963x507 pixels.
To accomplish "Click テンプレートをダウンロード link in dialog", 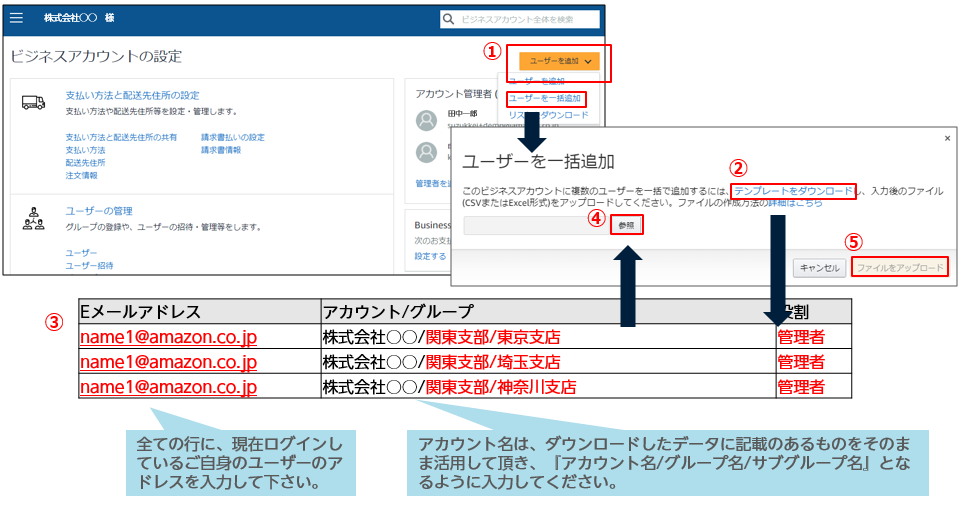I will point(793,191).
